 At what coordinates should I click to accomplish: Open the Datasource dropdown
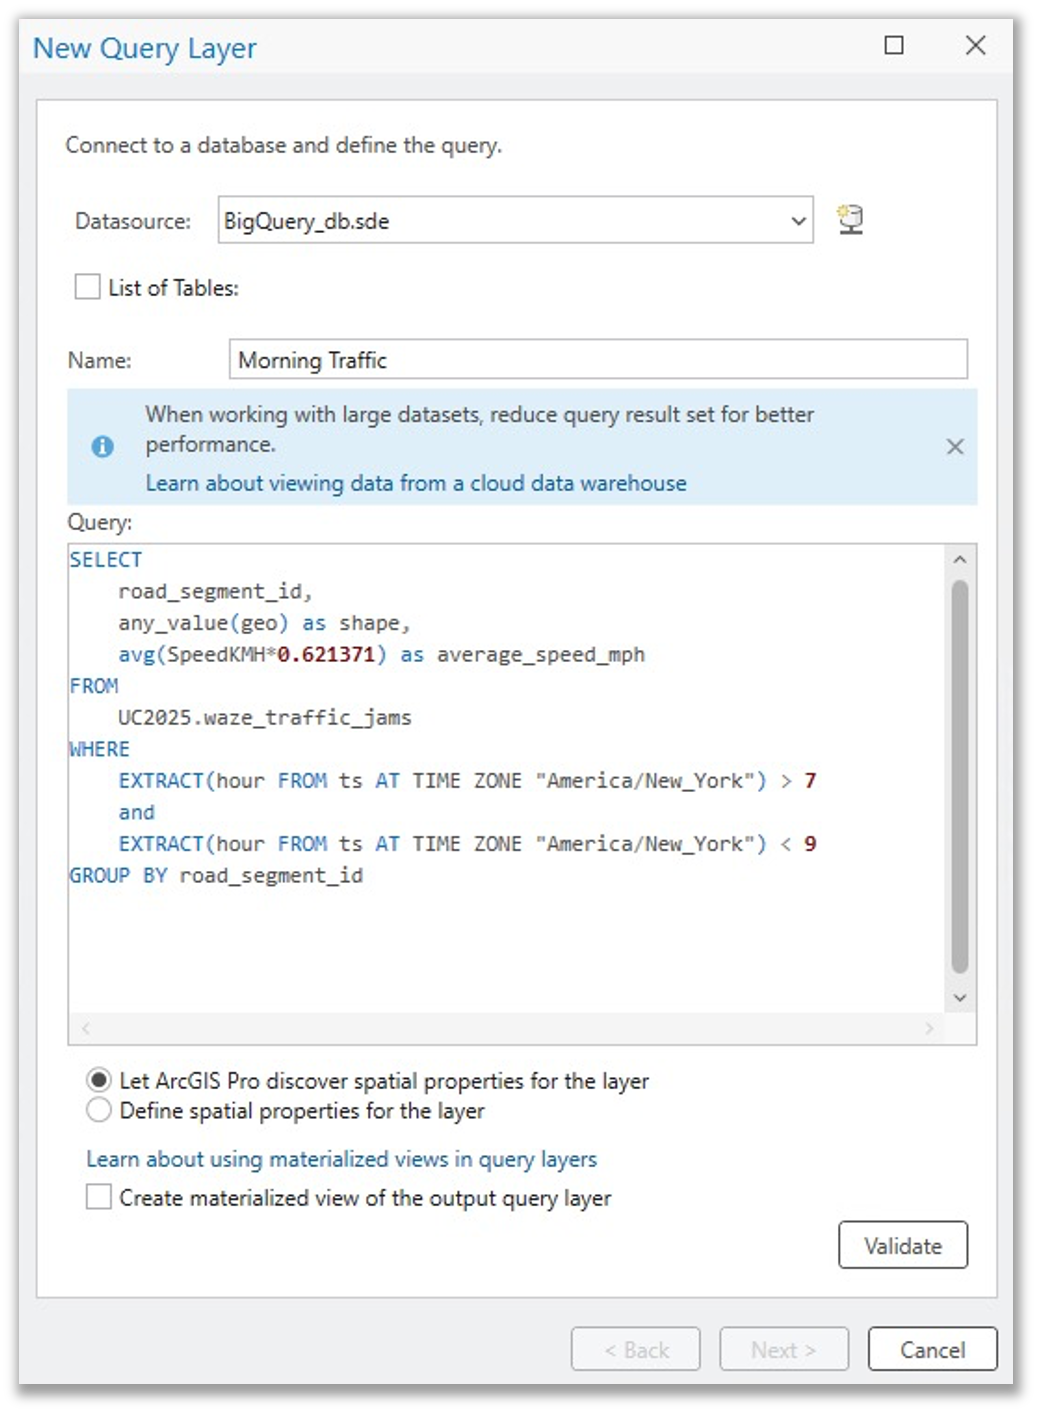(x=795, y=221)
